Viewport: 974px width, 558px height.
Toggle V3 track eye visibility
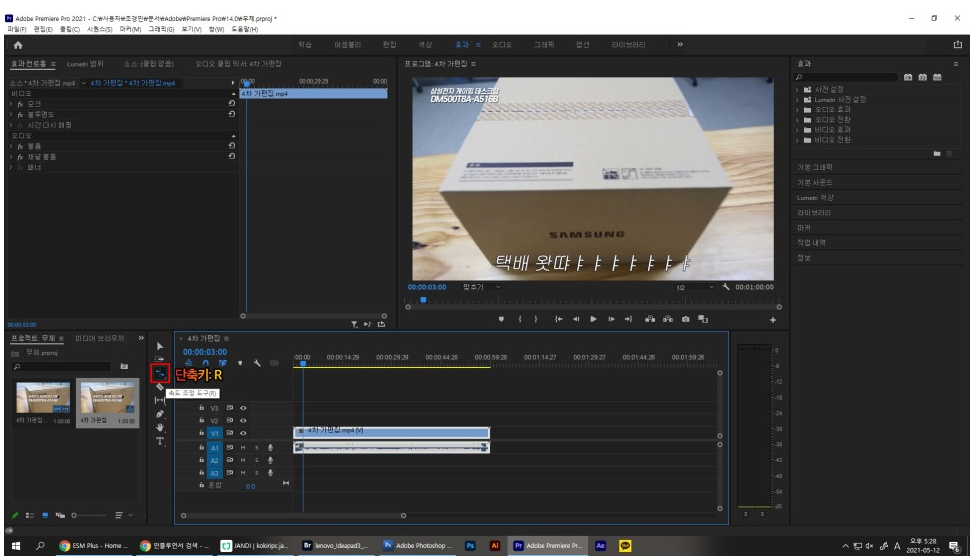[244, 408]
